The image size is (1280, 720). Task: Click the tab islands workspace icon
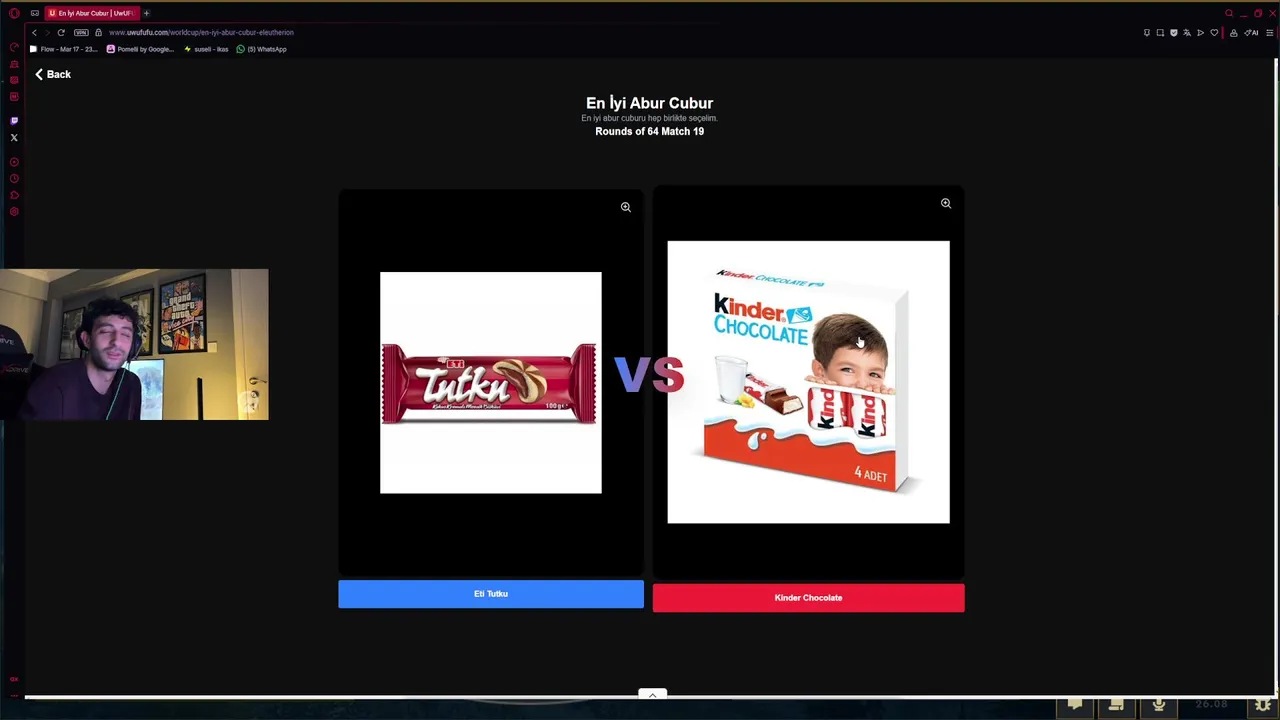click(34, 13)
